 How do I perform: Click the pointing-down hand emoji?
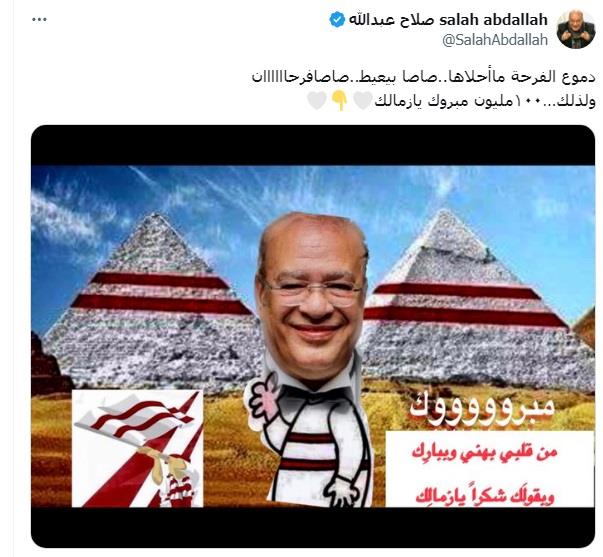340,101
